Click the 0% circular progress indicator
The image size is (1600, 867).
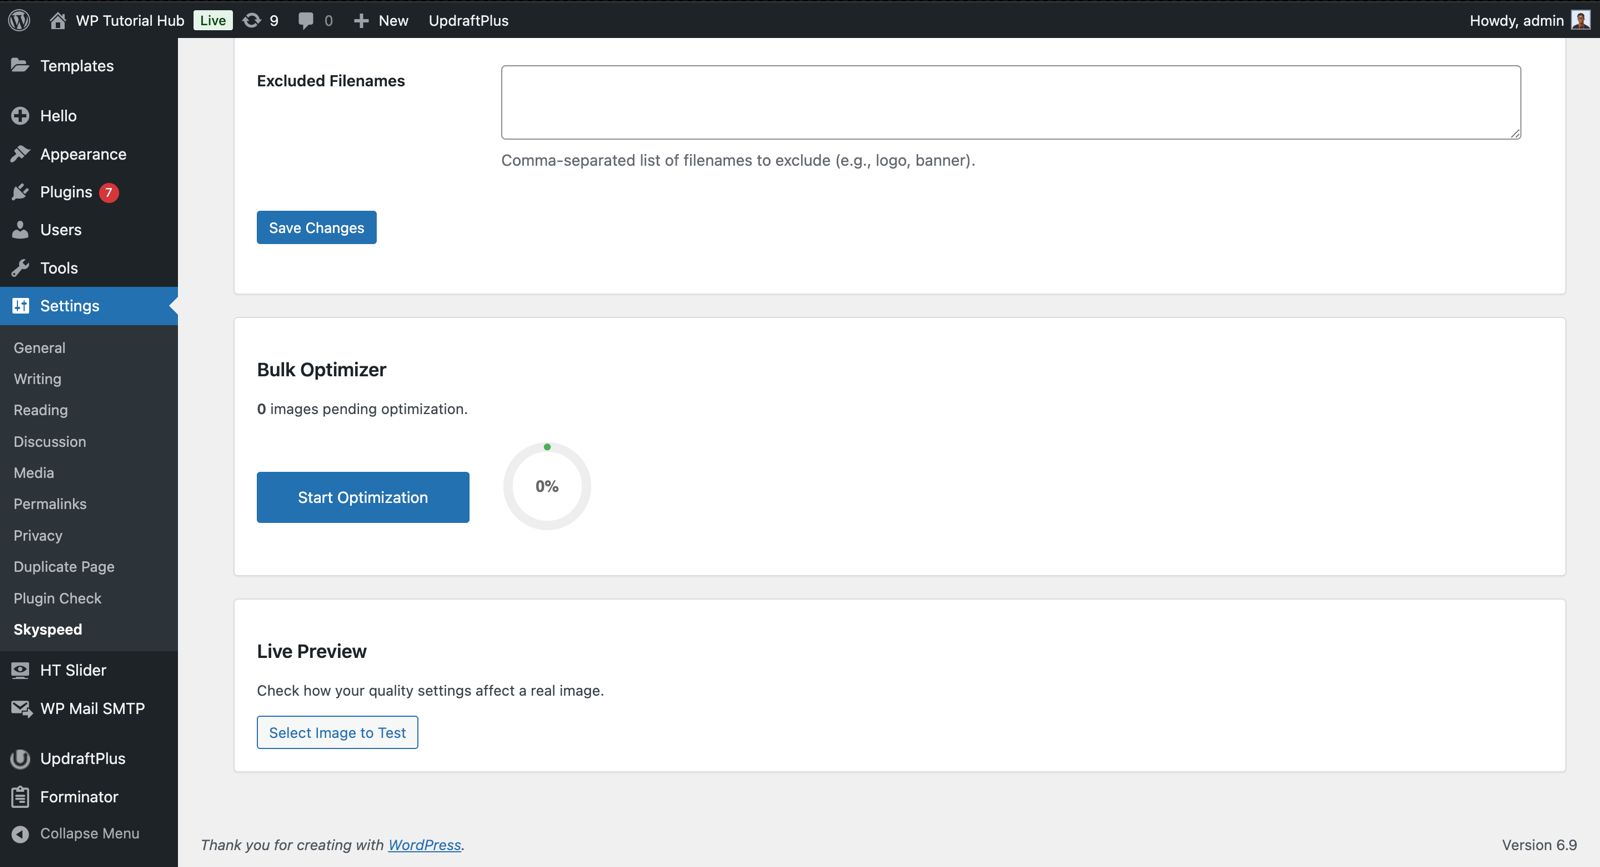[x=547, y=486]
